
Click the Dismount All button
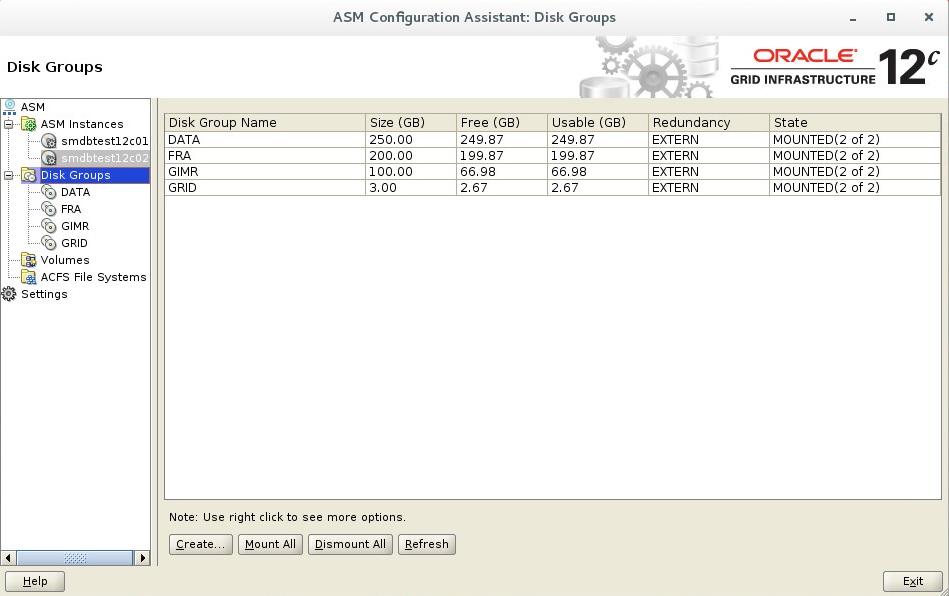click(350, 544)
